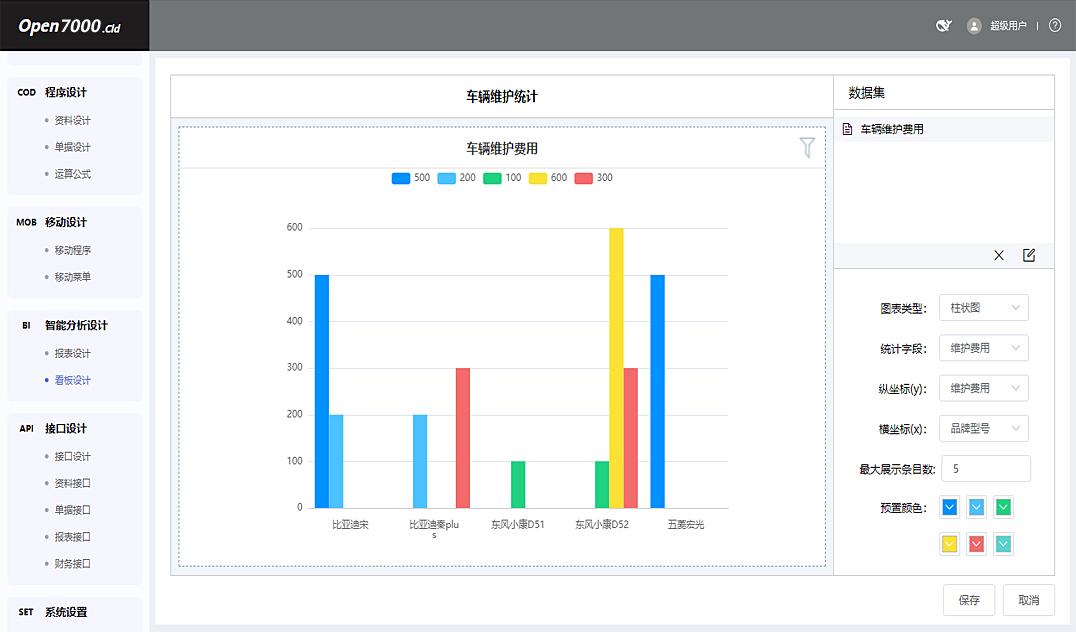Click the user avatar icon

pos(974,26)
